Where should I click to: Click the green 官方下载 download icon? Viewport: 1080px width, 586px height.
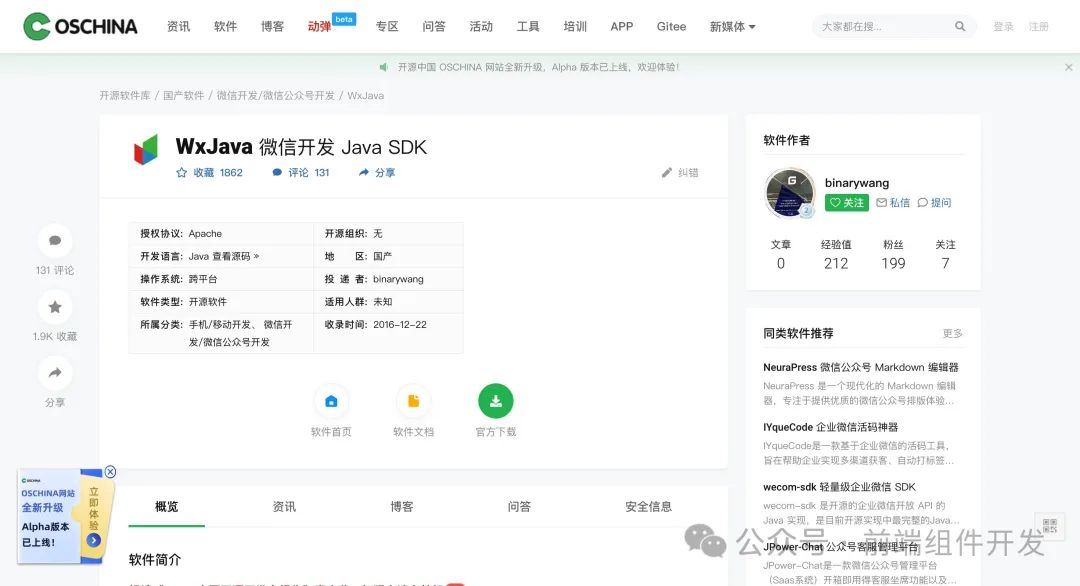point(496,401)
